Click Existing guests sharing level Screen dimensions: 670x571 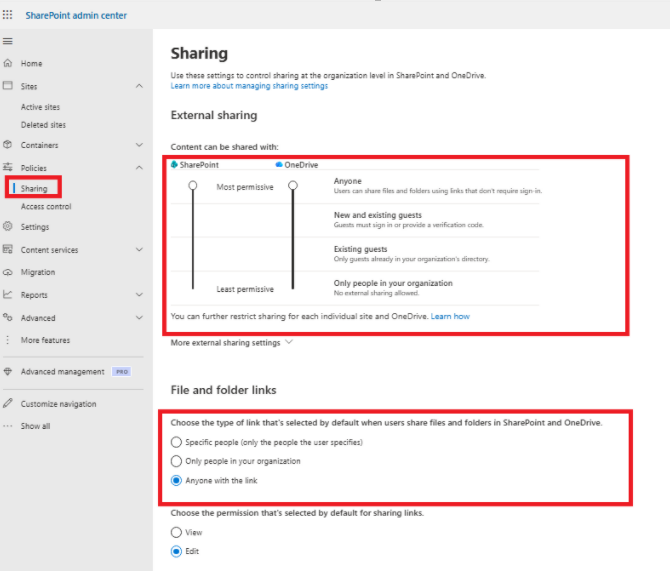tap(360, 249)
